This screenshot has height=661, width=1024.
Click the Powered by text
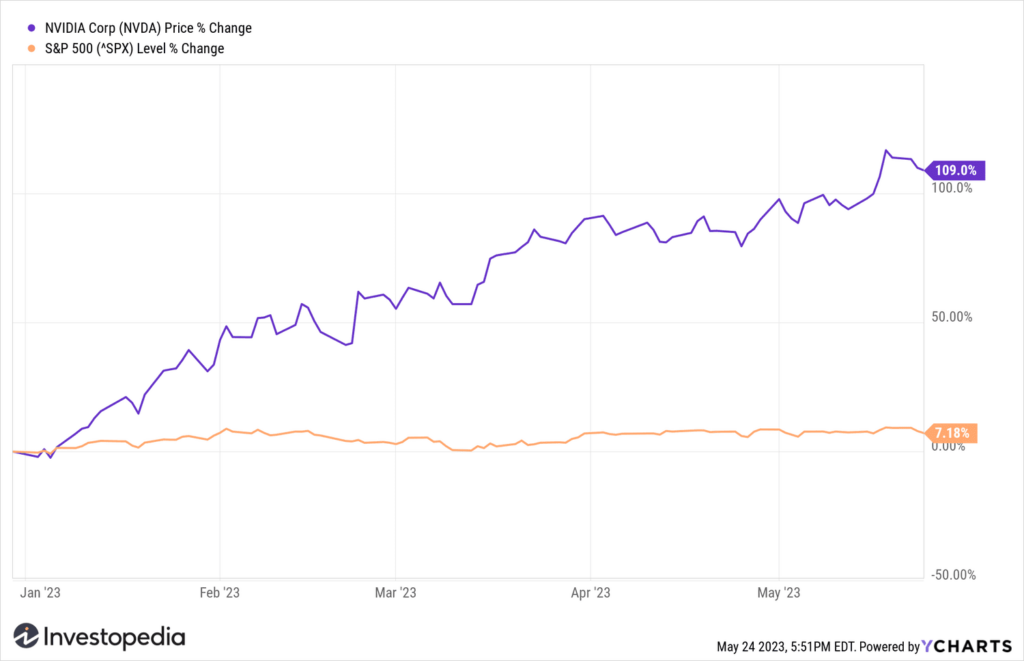click(889, 647)
